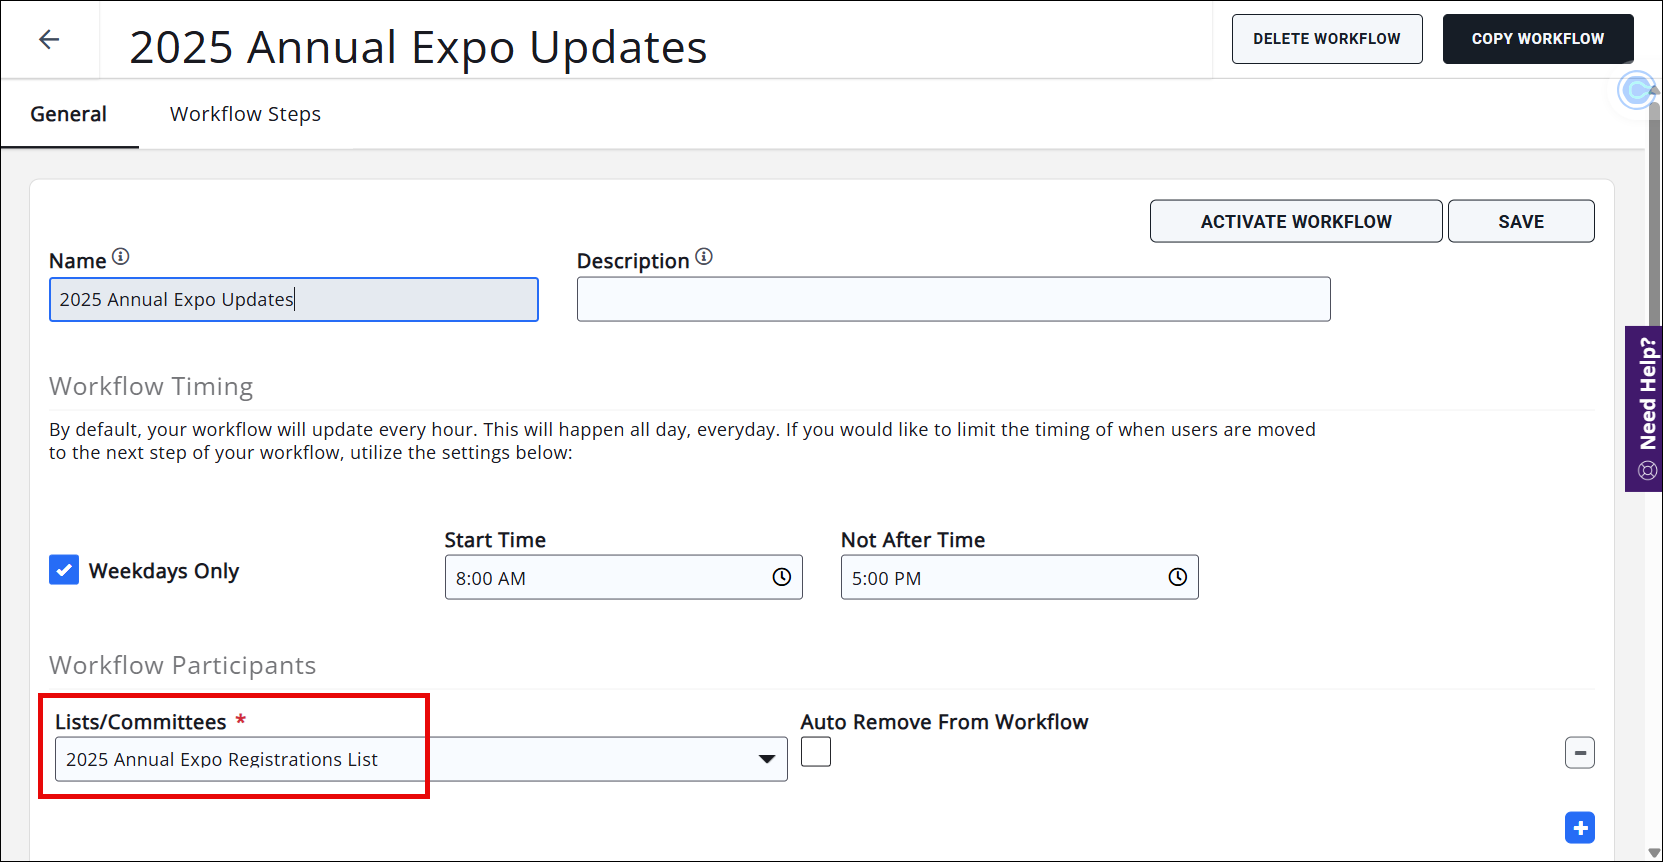Select the General tab
The width and height of the screenshot is (1663, 862).
(68, 114)
